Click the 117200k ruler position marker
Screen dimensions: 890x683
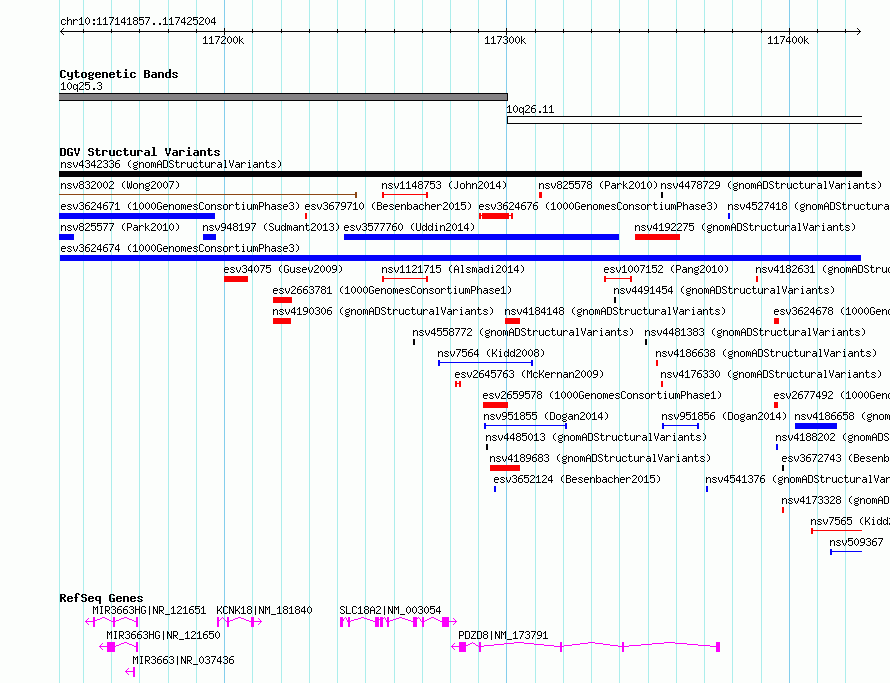(223, 40)
